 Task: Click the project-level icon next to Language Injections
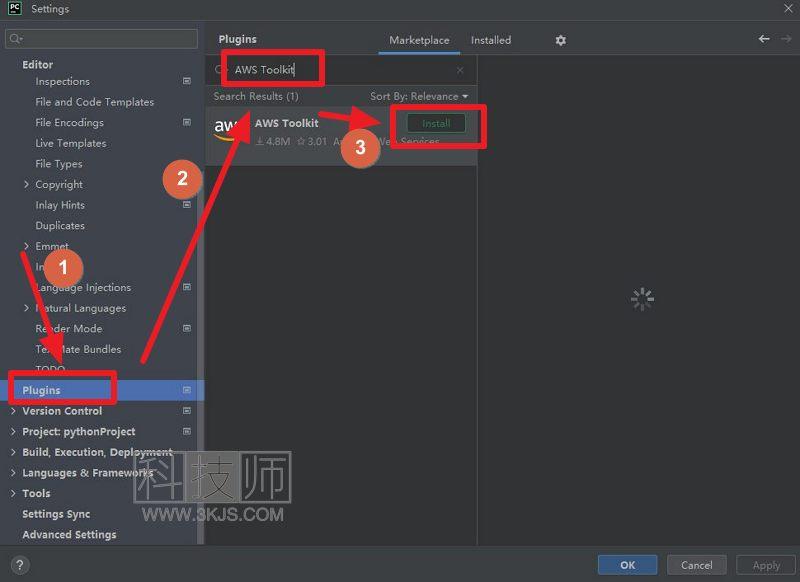coord(187,287)
